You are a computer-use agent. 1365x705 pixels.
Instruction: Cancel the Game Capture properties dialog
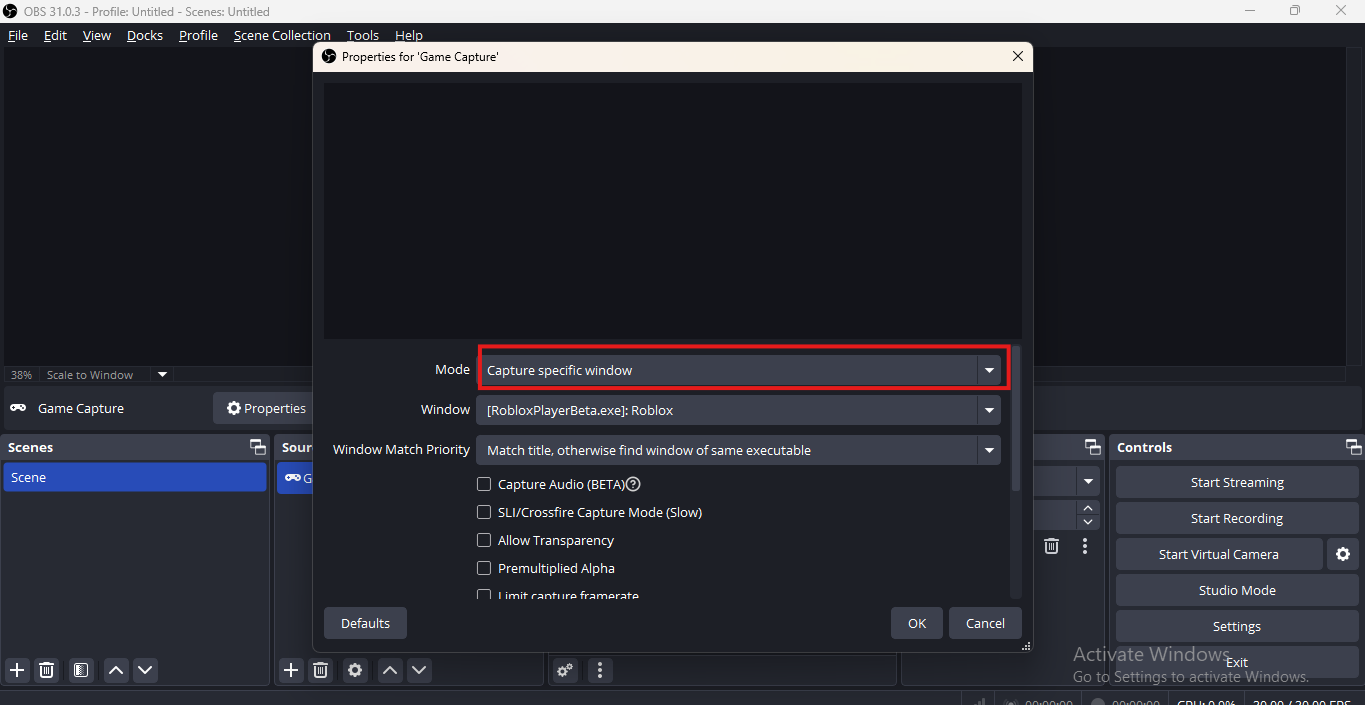985,623
